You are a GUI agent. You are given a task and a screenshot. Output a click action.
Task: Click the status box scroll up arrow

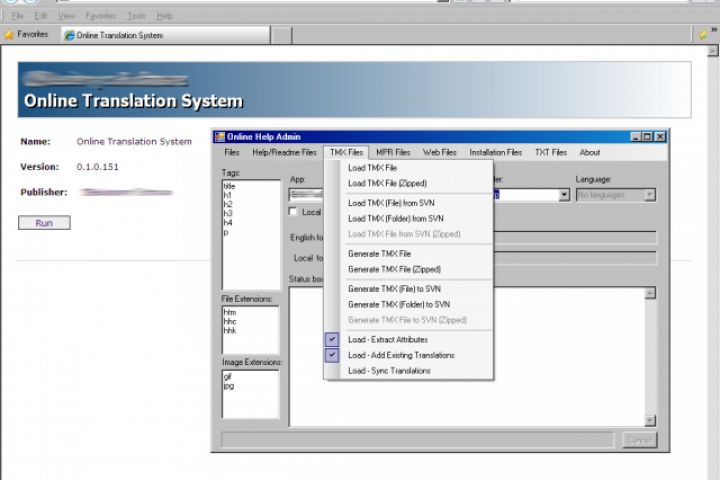(650, 293)
